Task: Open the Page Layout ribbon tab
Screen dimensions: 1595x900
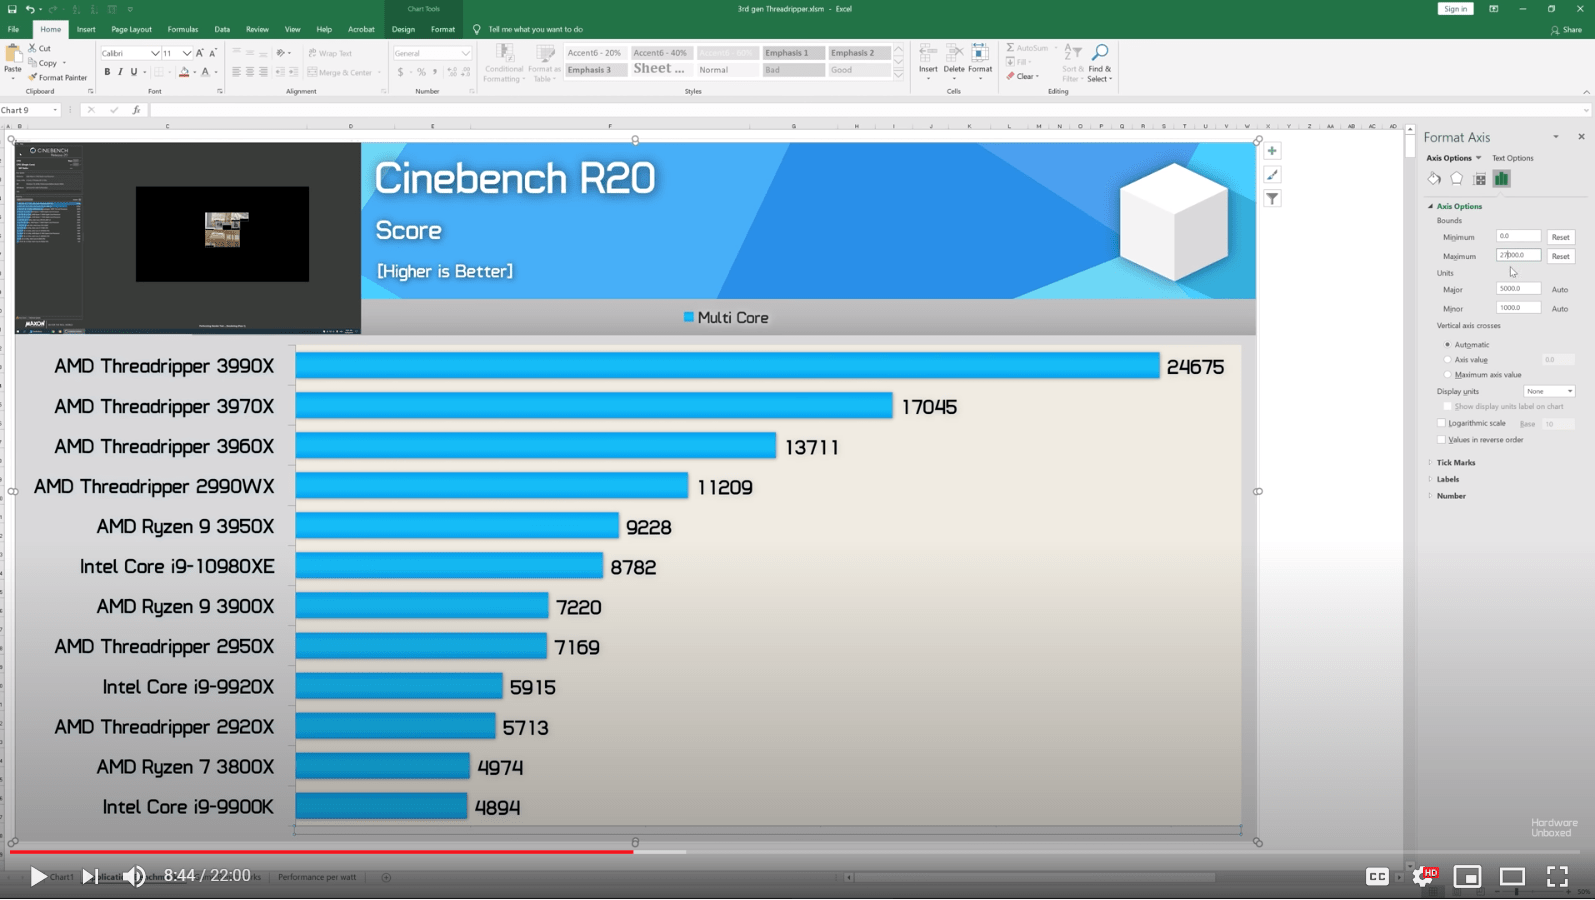Action: click(131, 29)
